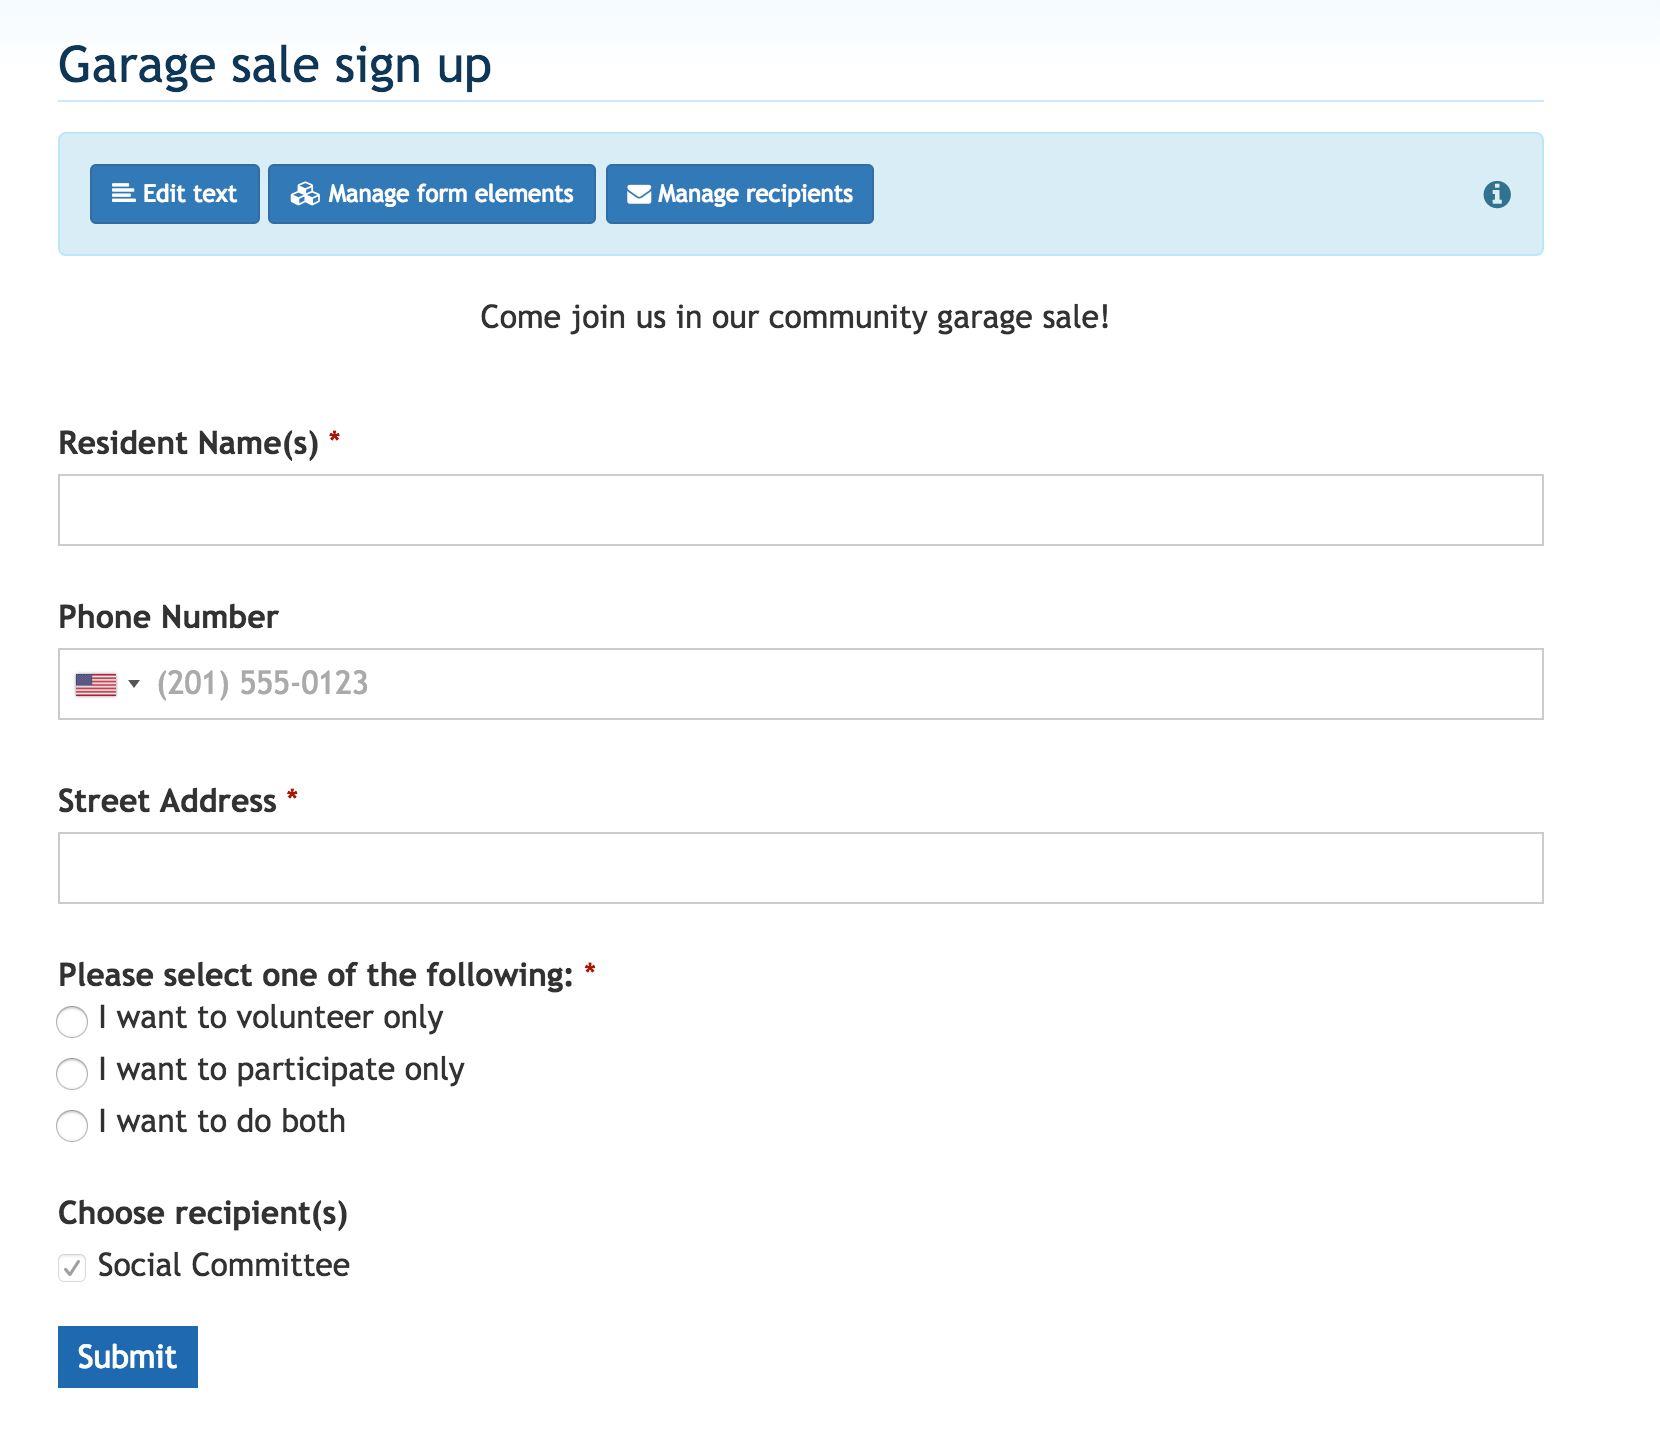Click the cubes icon on Manage form elements
The width and height of the screenshot is (1660, 1440).
[x=305, y=194]
